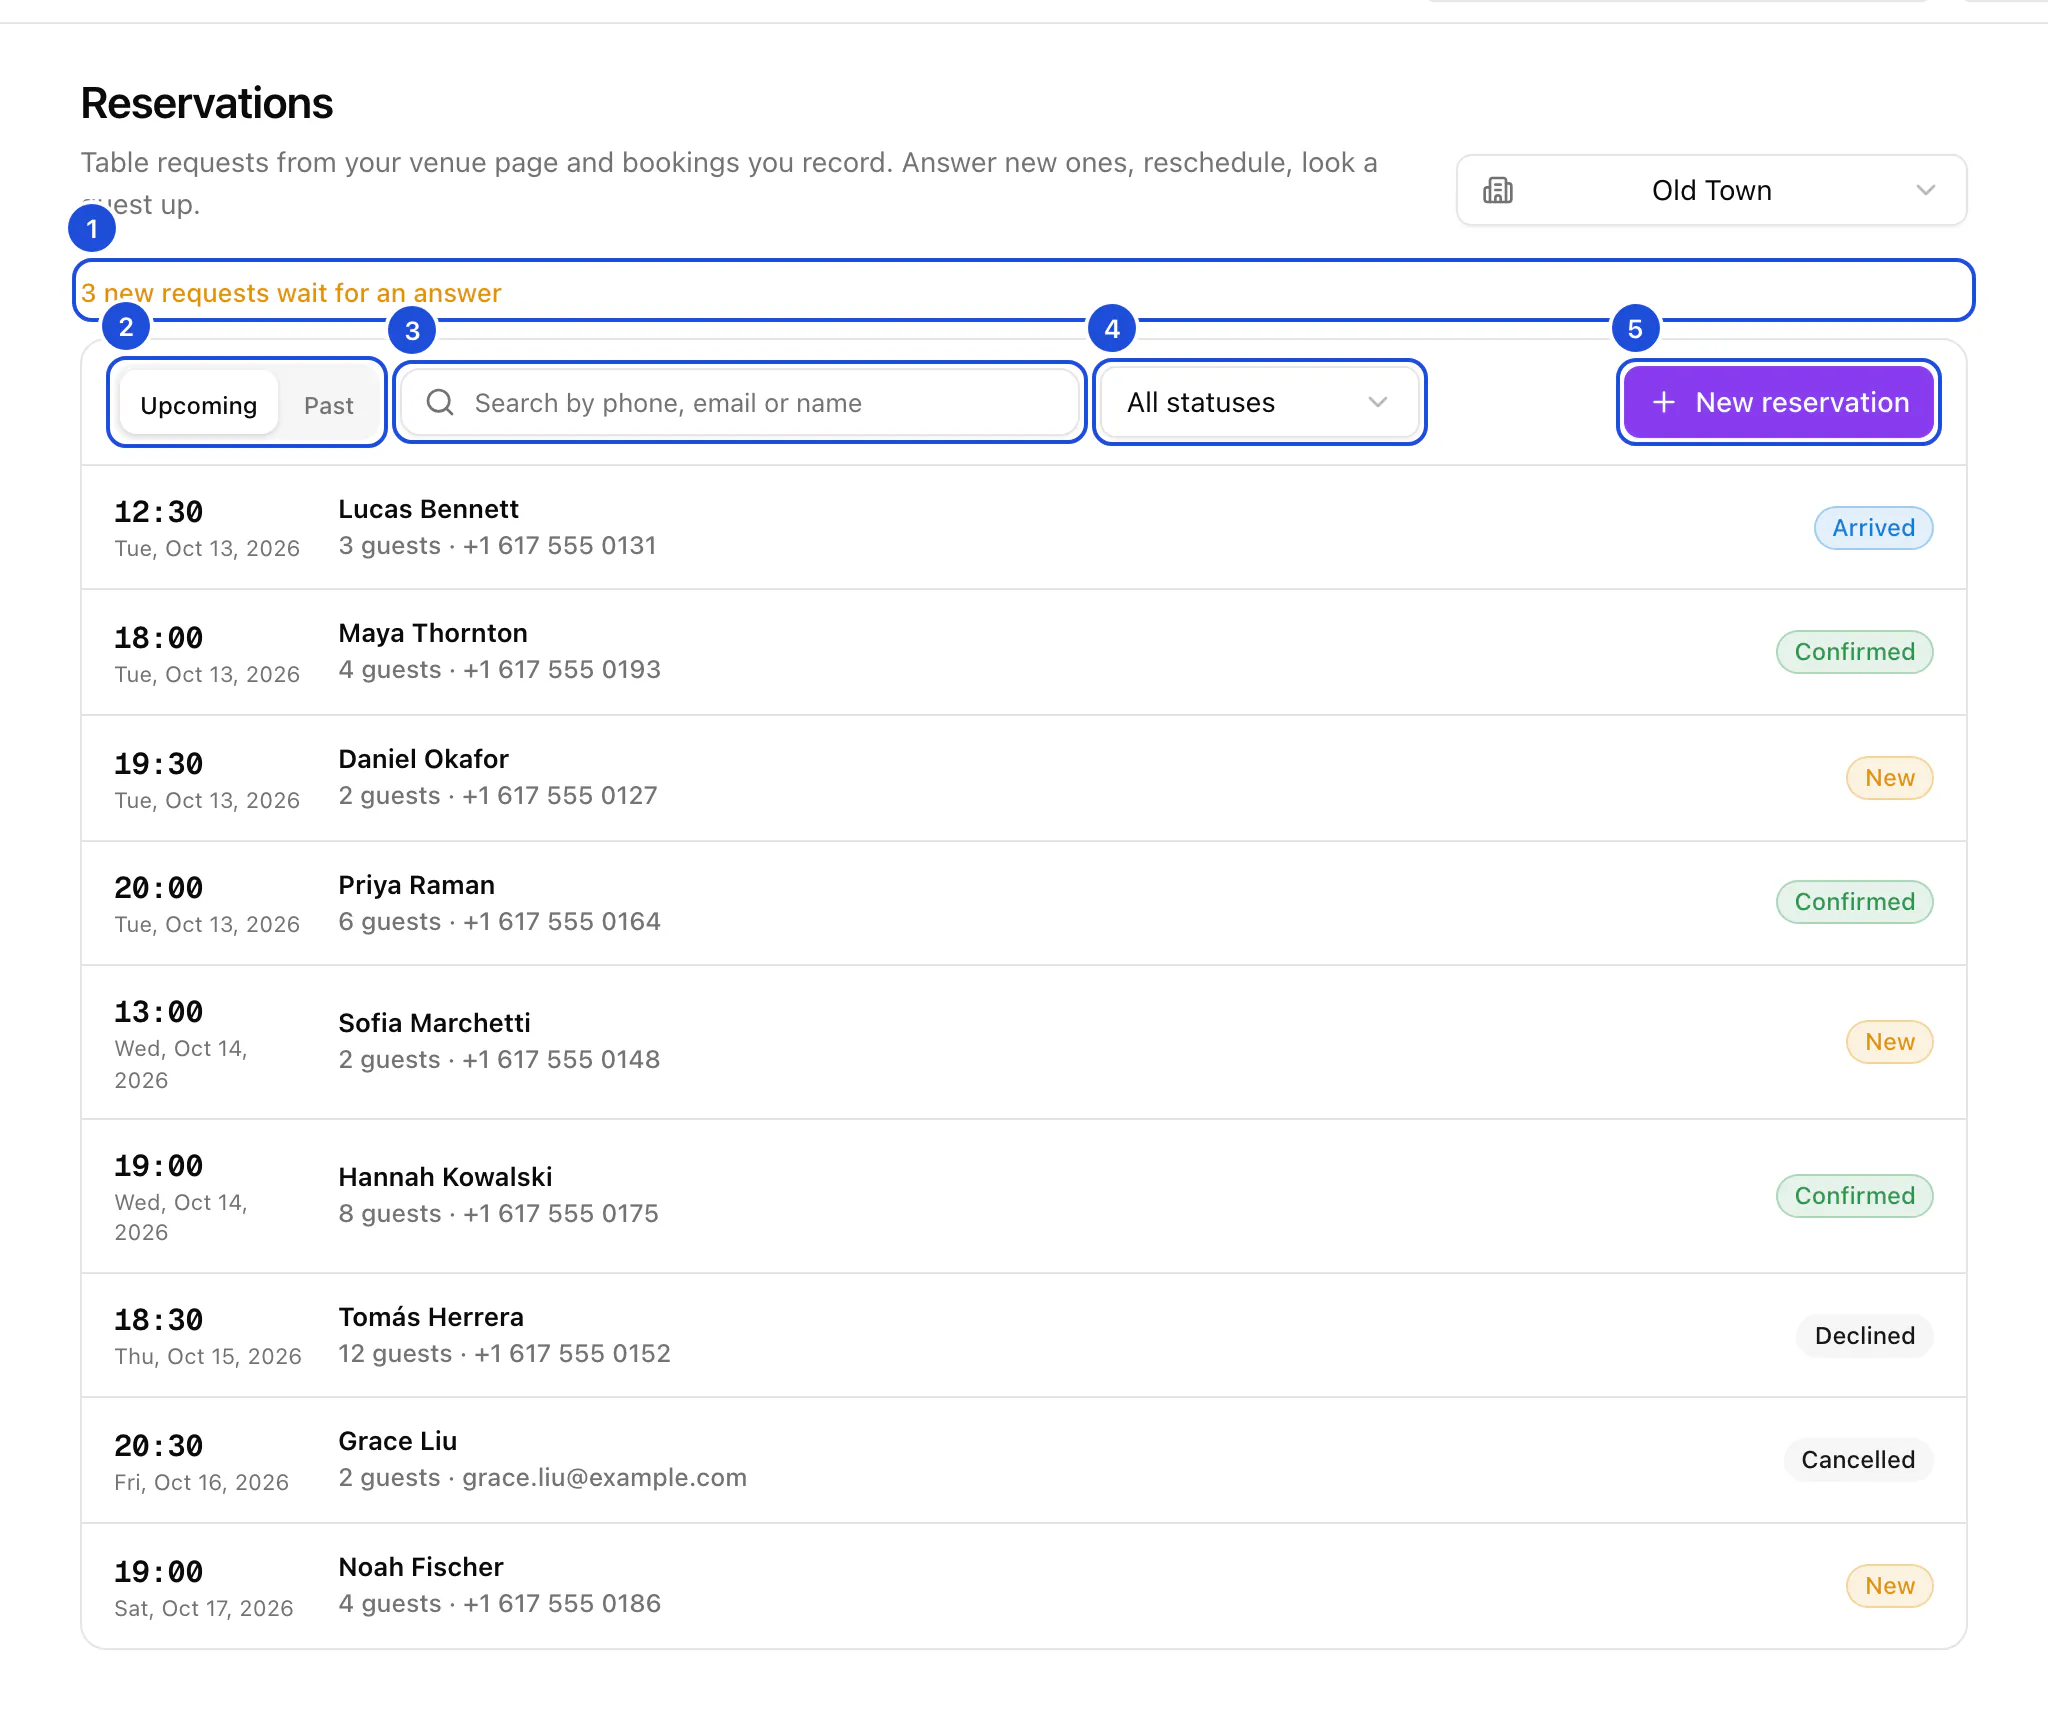The height and width of the screenshot is (1712, 2048).
Task: Open Sofia Marchetti's reservation
Action: 1023,1042
